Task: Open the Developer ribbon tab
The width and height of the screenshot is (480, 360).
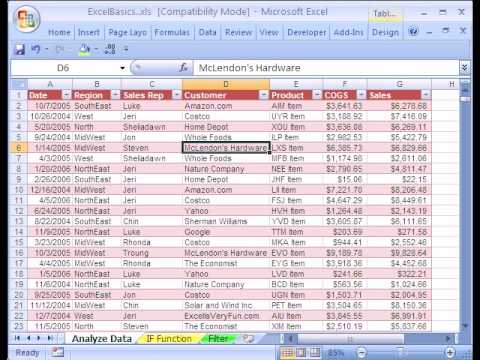Action: pyautogui.click(x=307, y=32)
